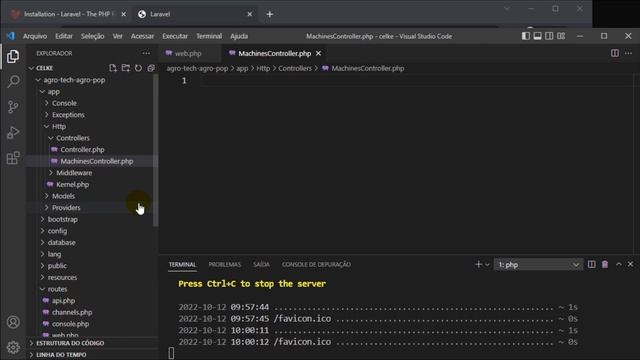Open the terminal selector dropdown '1: php'
Screen dimensions: 640x360
click(538, 265)
